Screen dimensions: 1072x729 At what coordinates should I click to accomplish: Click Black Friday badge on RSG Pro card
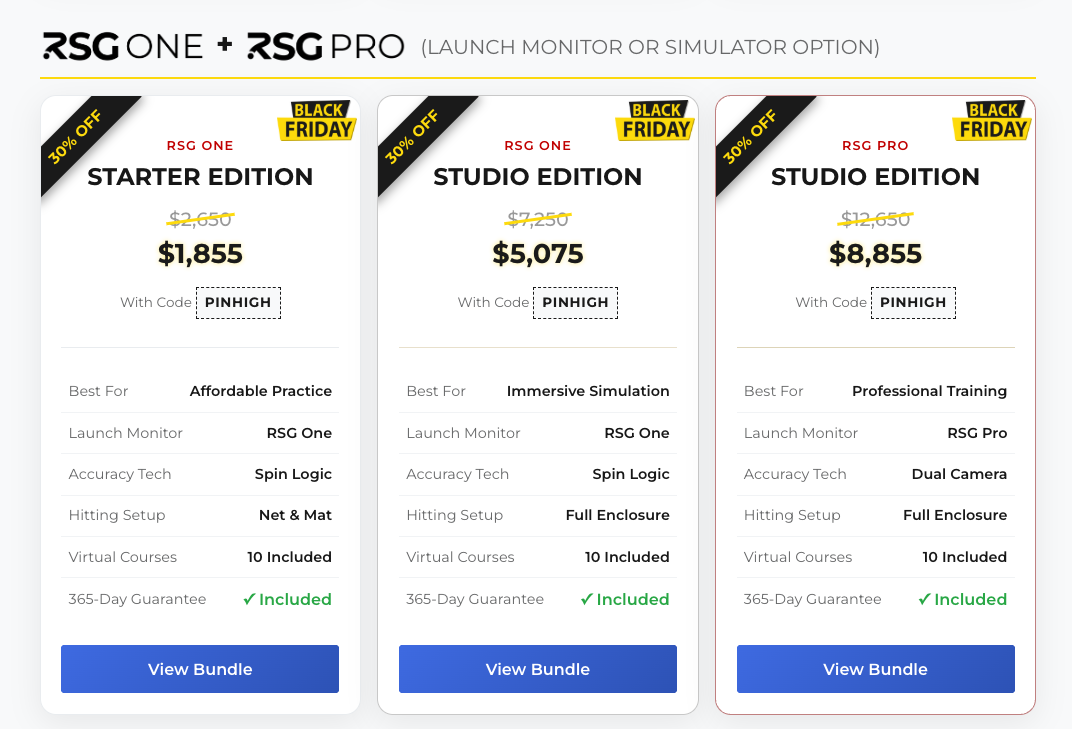pyautogui.click(x=992, y=120)
